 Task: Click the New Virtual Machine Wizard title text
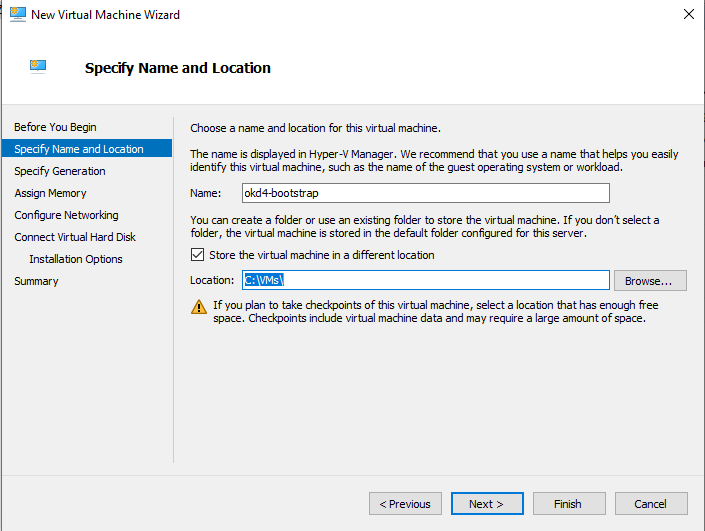pos(105,15)
